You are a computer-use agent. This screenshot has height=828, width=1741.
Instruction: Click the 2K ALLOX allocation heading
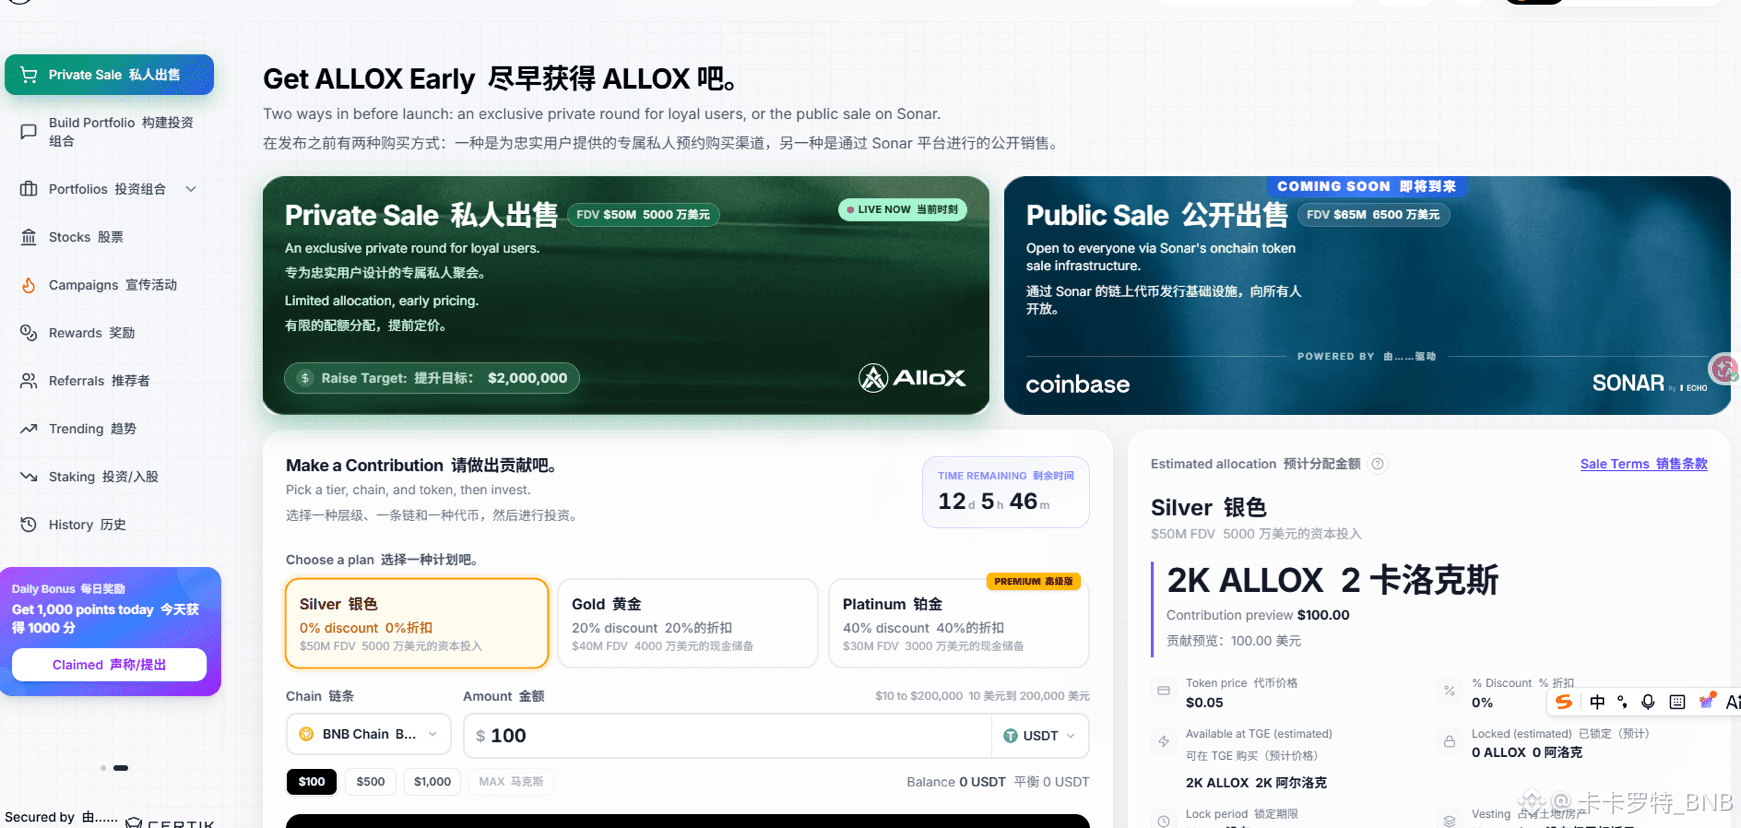(x=1332, y=580)
